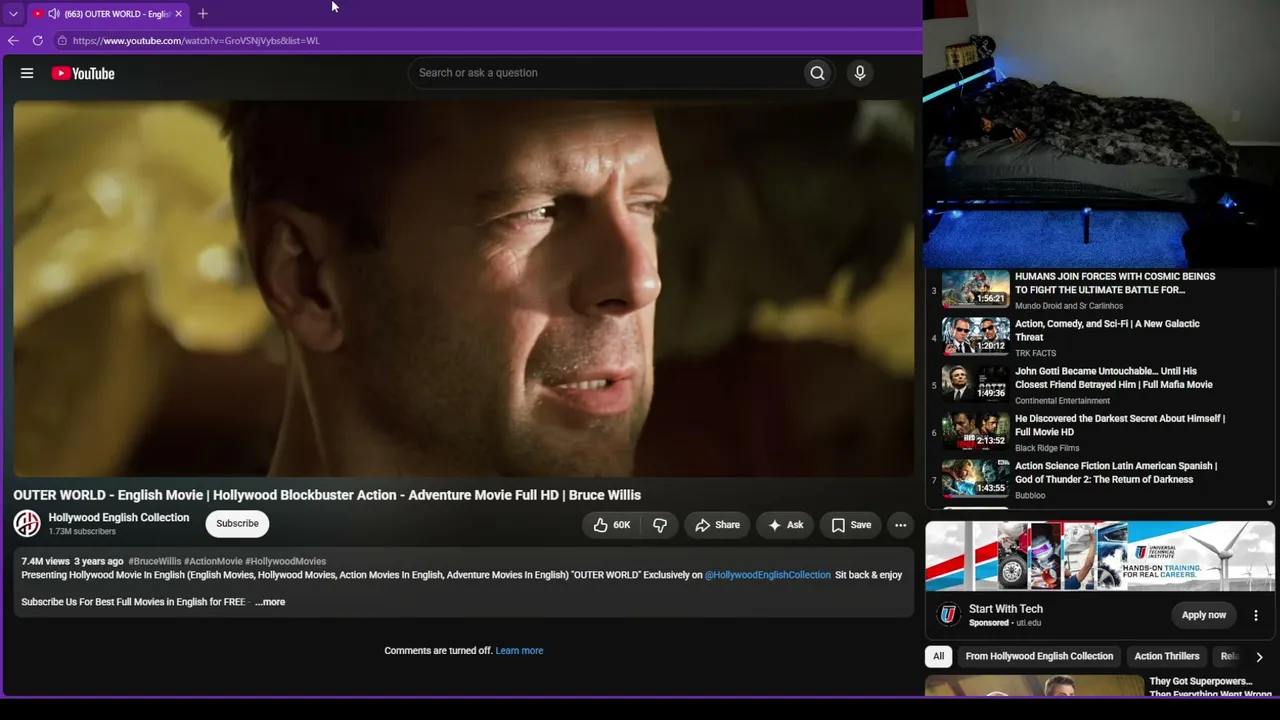
Task: Open title 'Action, Comedy, and Sci-Fi'
Action: [1107, 330]
